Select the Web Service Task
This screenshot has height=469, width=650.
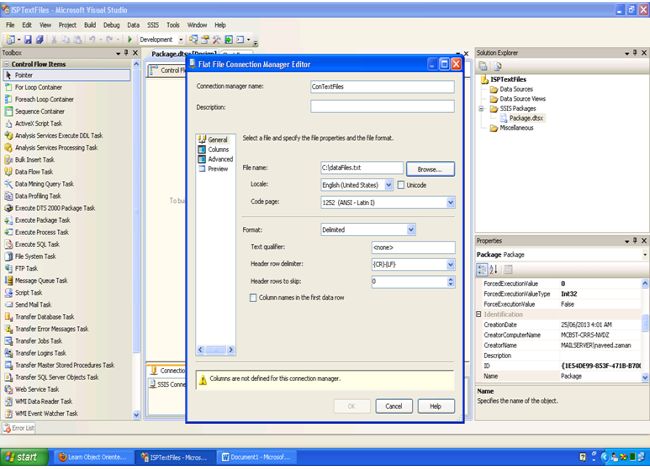click(37, 389)
